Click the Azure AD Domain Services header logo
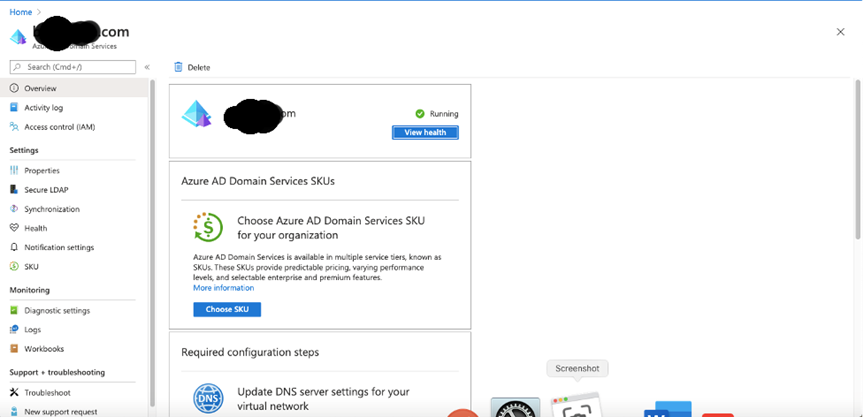 coord(18,37)
